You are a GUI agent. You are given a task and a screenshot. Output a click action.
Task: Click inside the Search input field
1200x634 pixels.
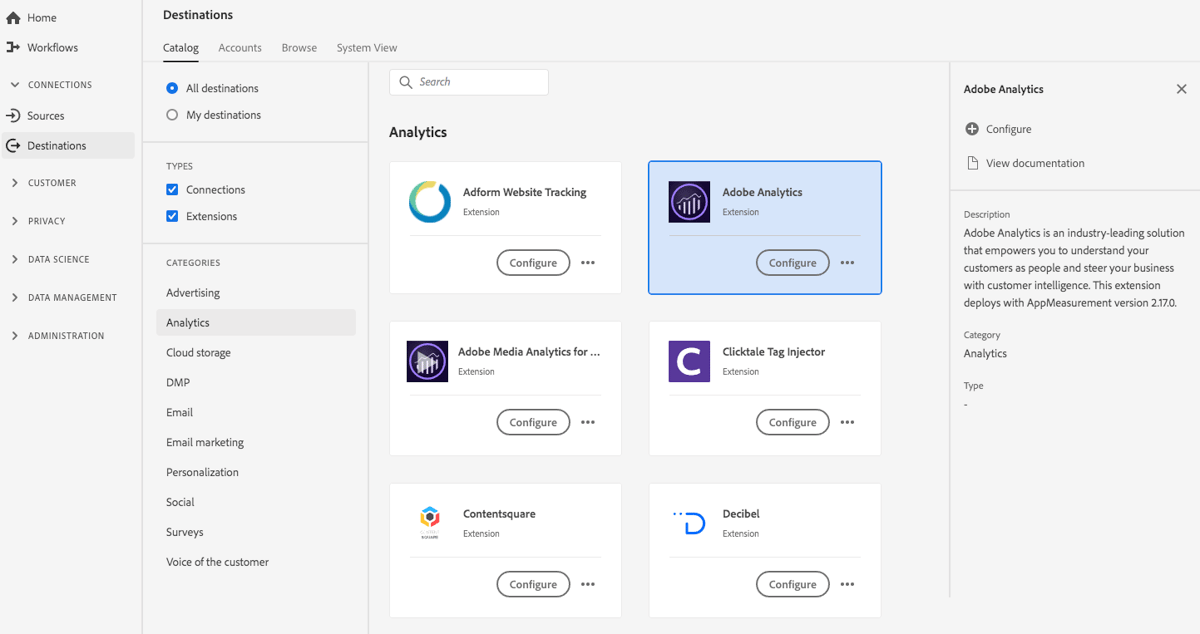click(468, 82)
